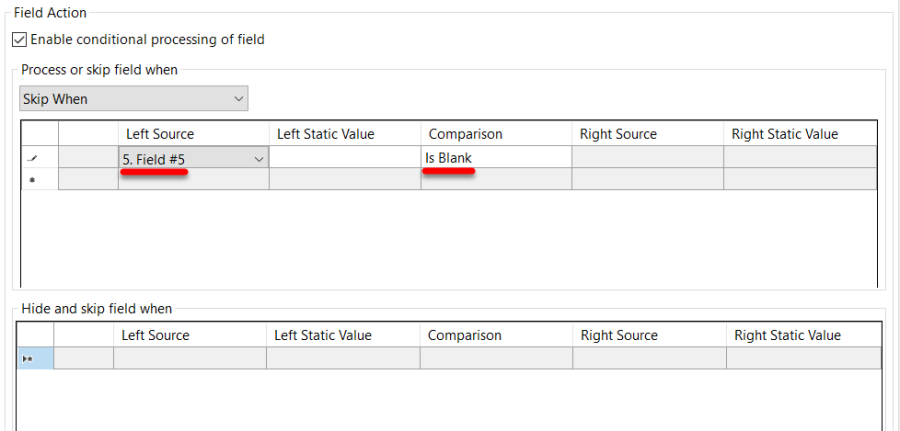Select current row arrow in Hide grid

[x=28, y=358]
